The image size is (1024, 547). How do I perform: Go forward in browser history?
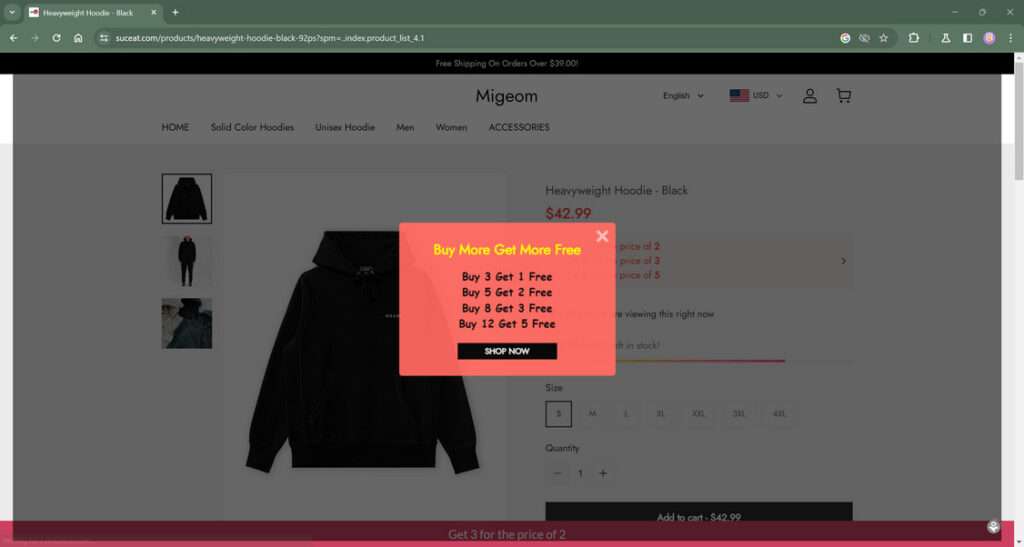click(35, 38)
